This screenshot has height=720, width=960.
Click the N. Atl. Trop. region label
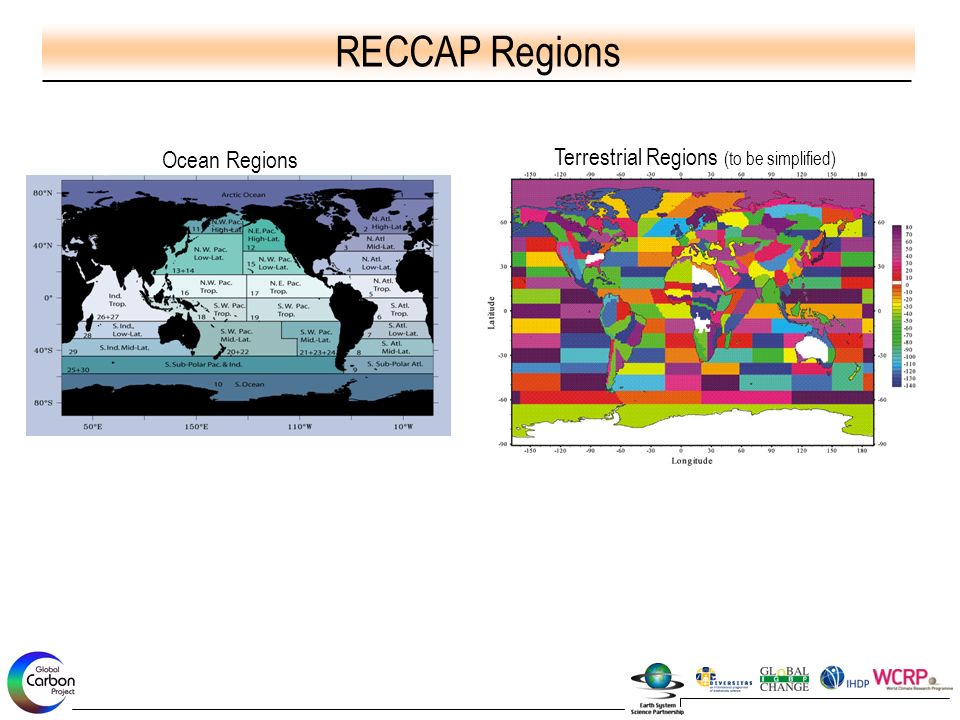(383, 285)
